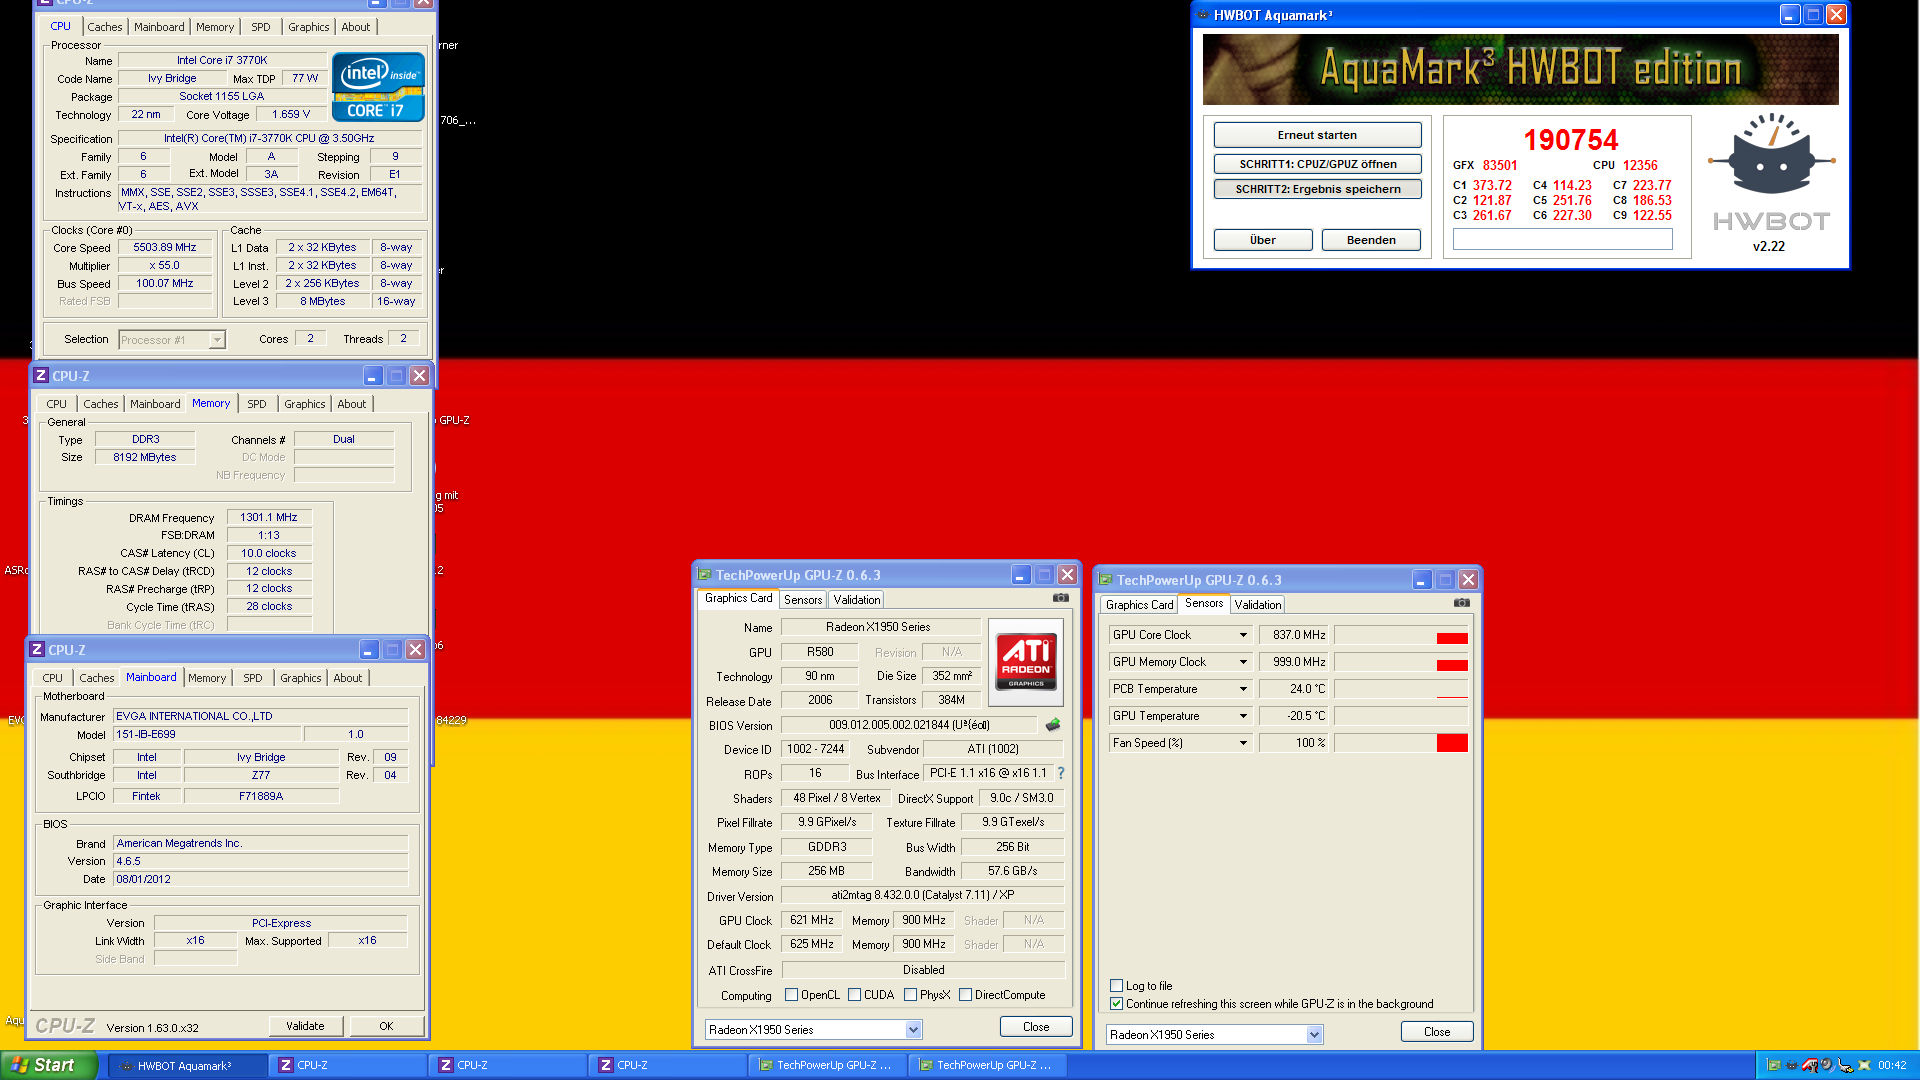This screenshot has width=1920, height=1080.
Task: Toggle the OpenCL checkbox
Action: click(791, 995)
